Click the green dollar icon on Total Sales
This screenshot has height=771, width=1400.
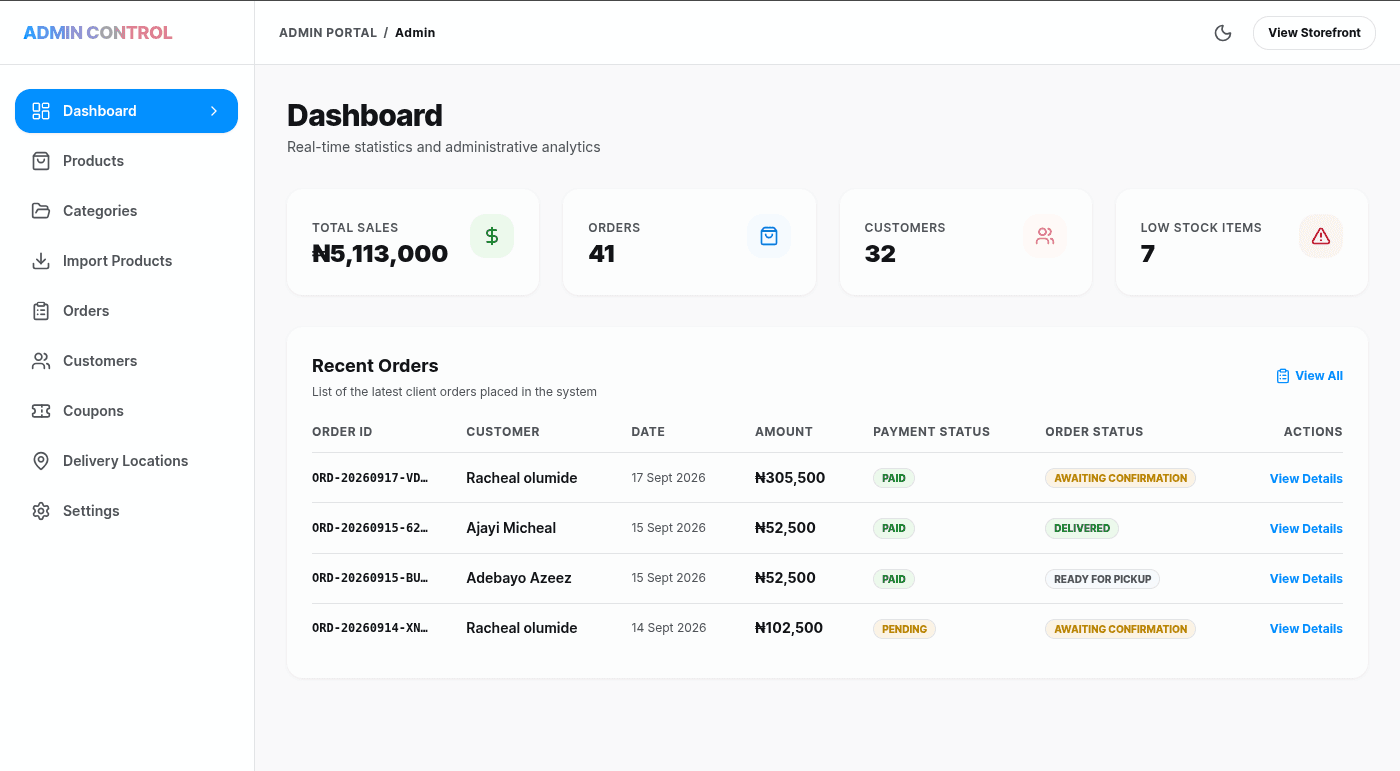[x=492, y=236]
